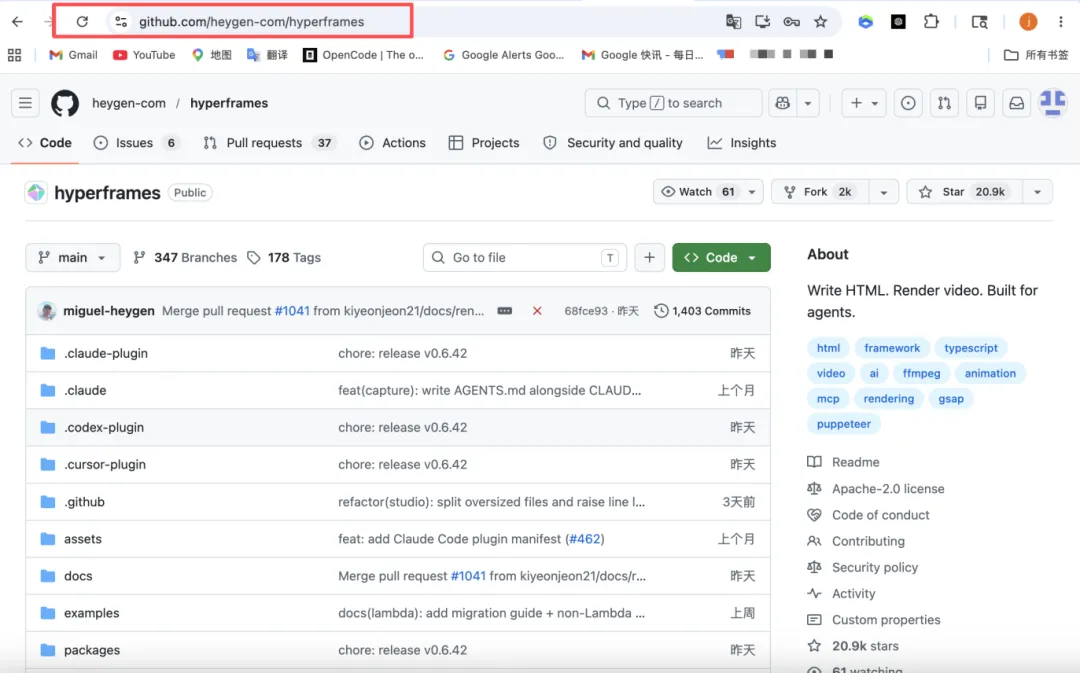Screen dimensions: 1080x673
Task: Expand the commit message ellipsis
Action: pyautogui.click(x=505, y=311)
